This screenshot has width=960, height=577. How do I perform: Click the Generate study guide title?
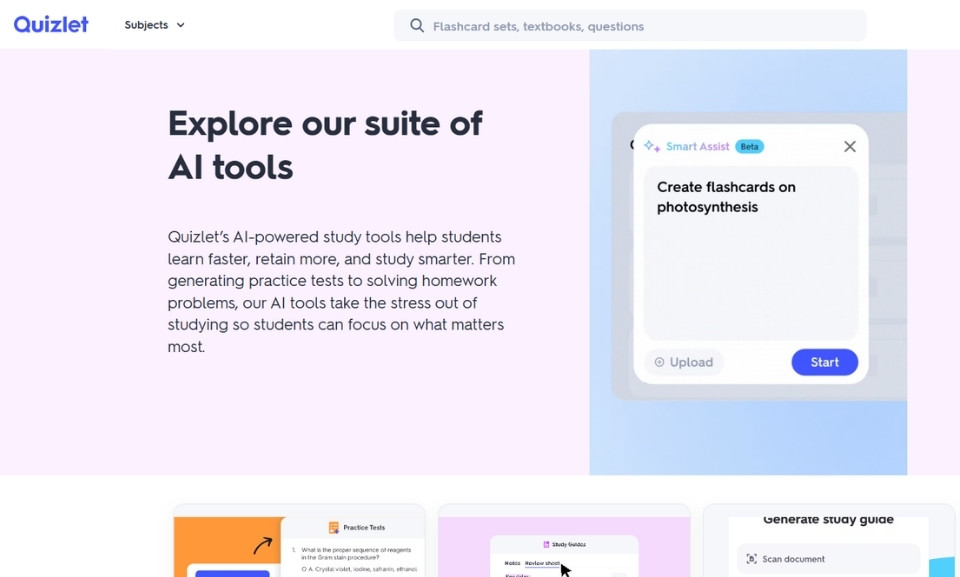[x=828, y=520]
